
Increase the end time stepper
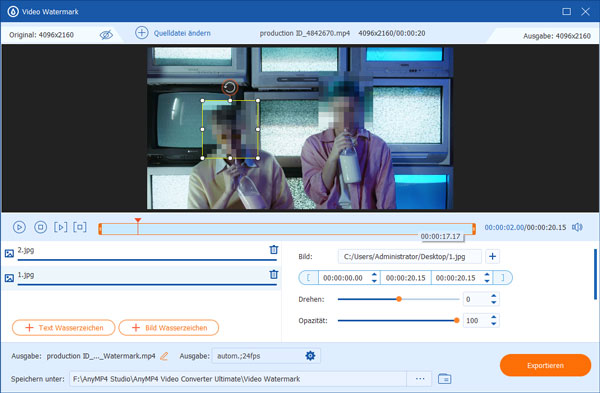(487, 274)
